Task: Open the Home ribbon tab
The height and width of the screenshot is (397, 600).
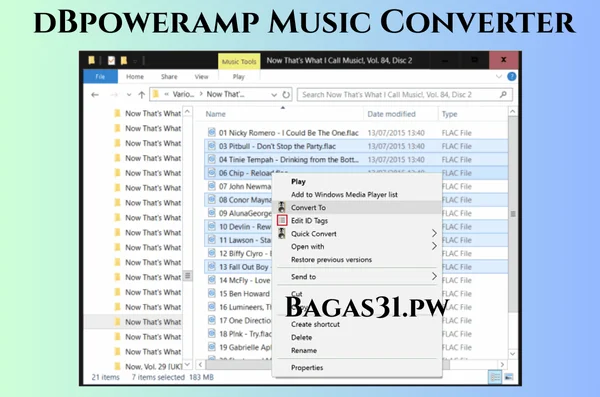Action: pyautogui.click(x=135, y=77)
